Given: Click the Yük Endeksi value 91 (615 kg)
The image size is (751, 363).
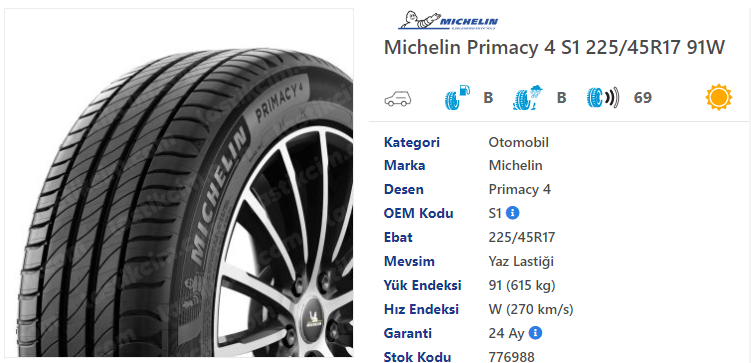Looking at the screenshot, I should (522, 285).
